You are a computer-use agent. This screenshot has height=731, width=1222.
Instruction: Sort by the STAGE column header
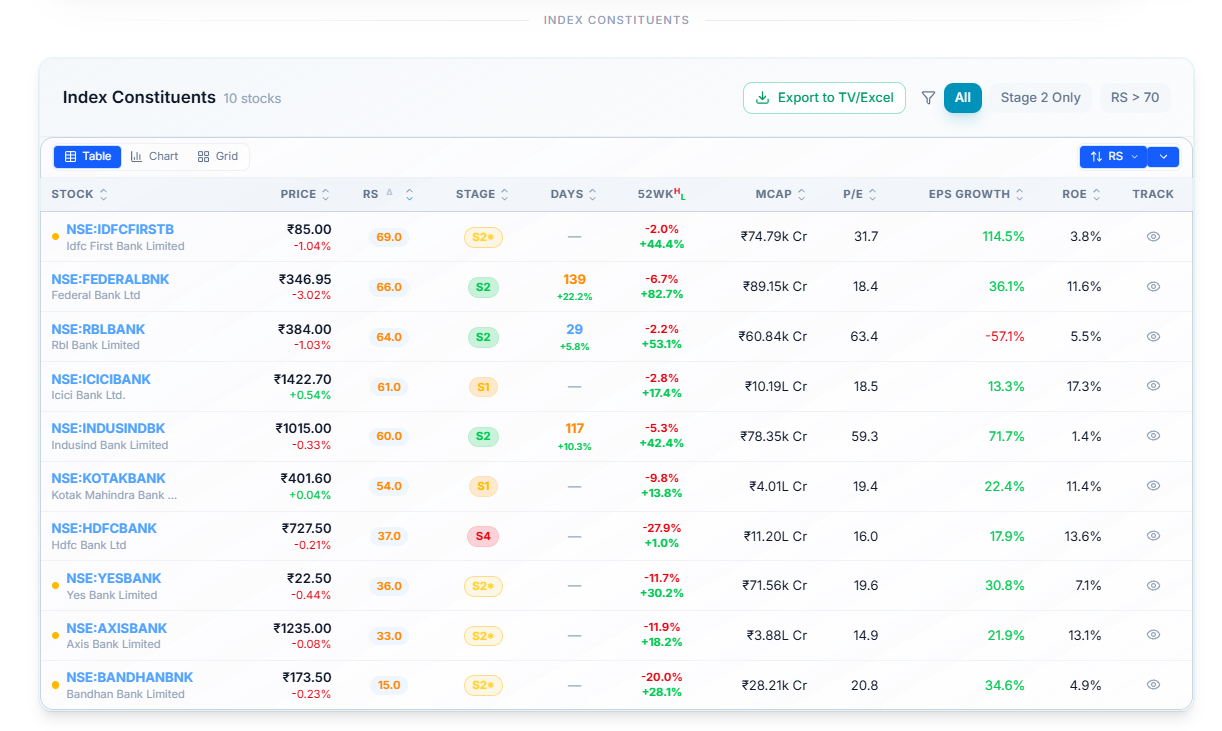coord(482,194)
